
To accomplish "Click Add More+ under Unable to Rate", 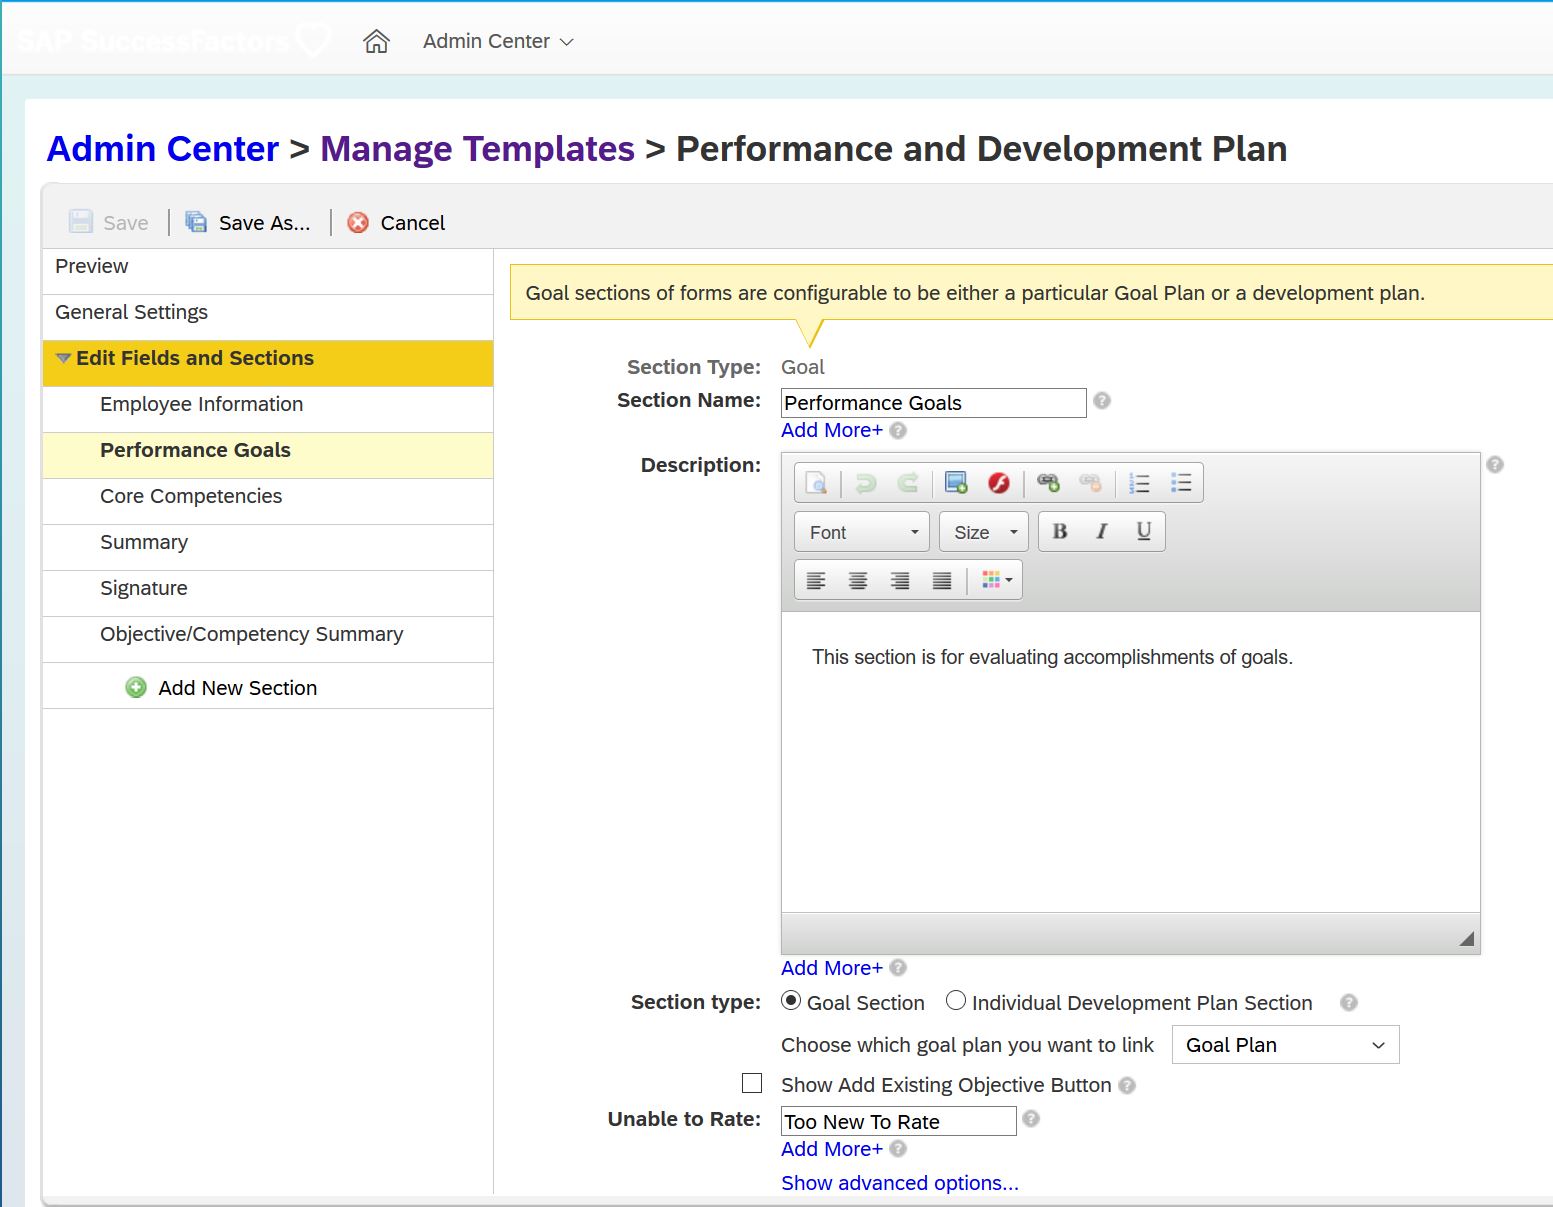I will [x=832, y=1149].
